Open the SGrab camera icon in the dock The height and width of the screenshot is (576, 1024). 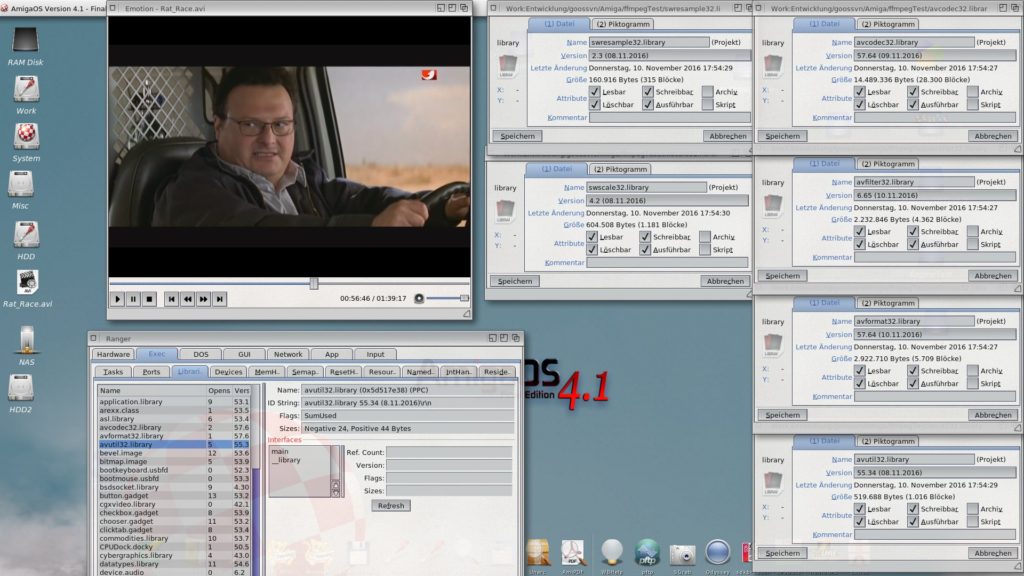682,554
